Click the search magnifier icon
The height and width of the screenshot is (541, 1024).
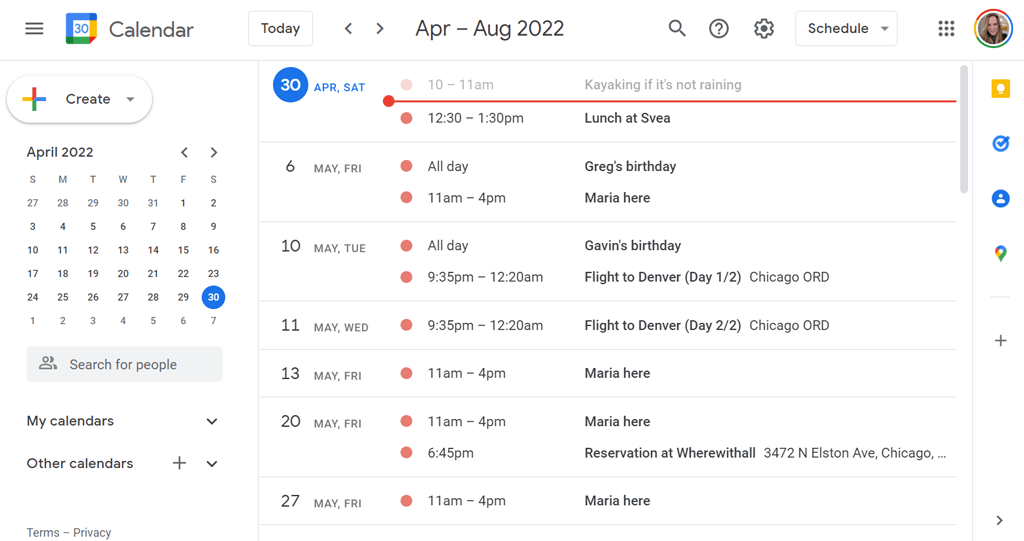pos(677,28)
